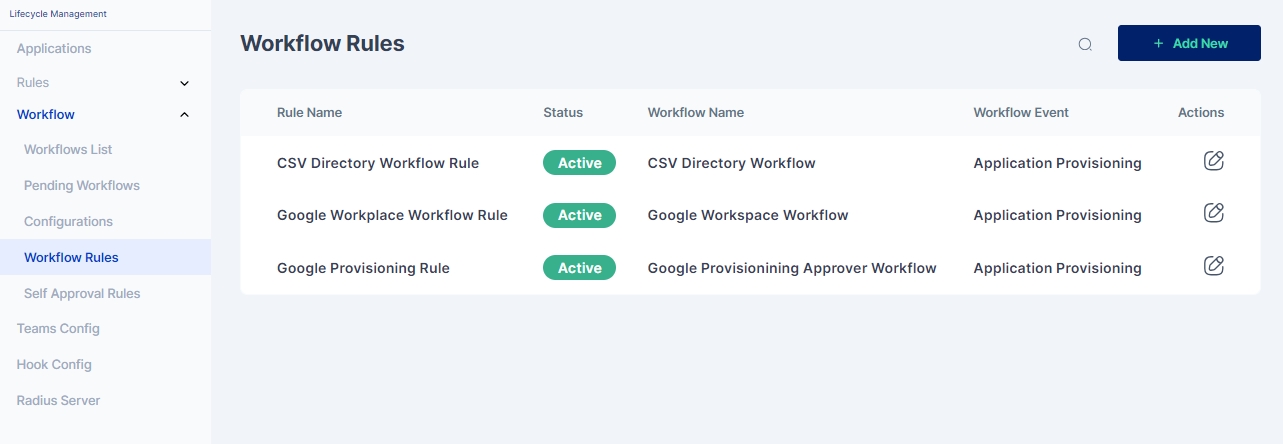1283x444 pixels.
Task: Edit the Google Provisioning Rule
Action: tap(1213, 266)
